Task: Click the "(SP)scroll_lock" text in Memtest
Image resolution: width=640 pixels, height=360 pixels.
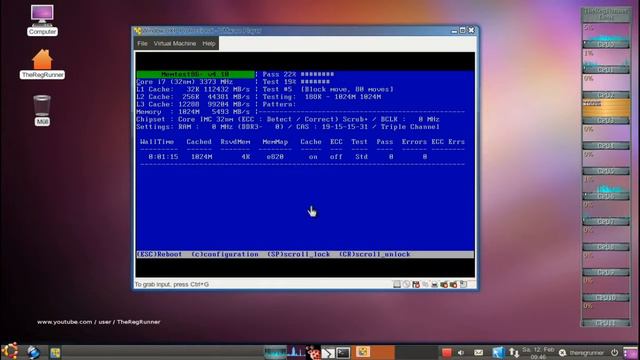Action: pyautogui.click(x=298, y=254)
